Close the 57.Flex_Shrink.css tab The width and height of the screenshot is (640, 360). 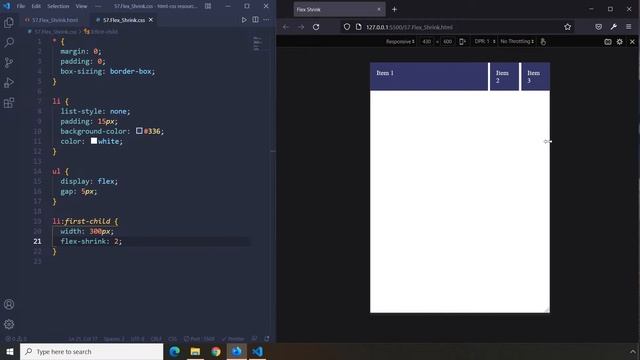tap(151, 20)
